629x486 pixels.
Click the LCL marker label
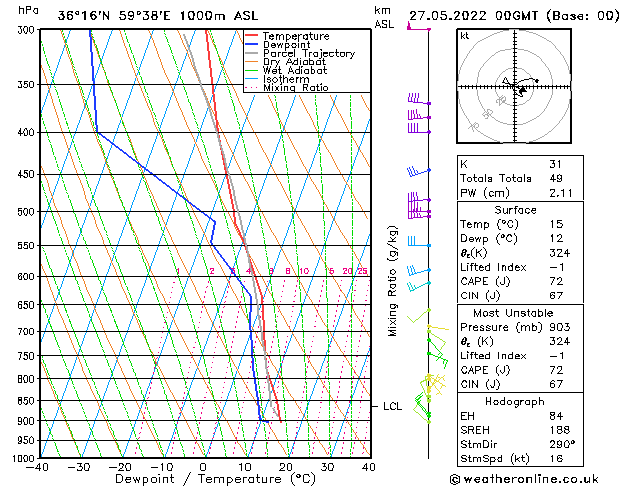392,406
